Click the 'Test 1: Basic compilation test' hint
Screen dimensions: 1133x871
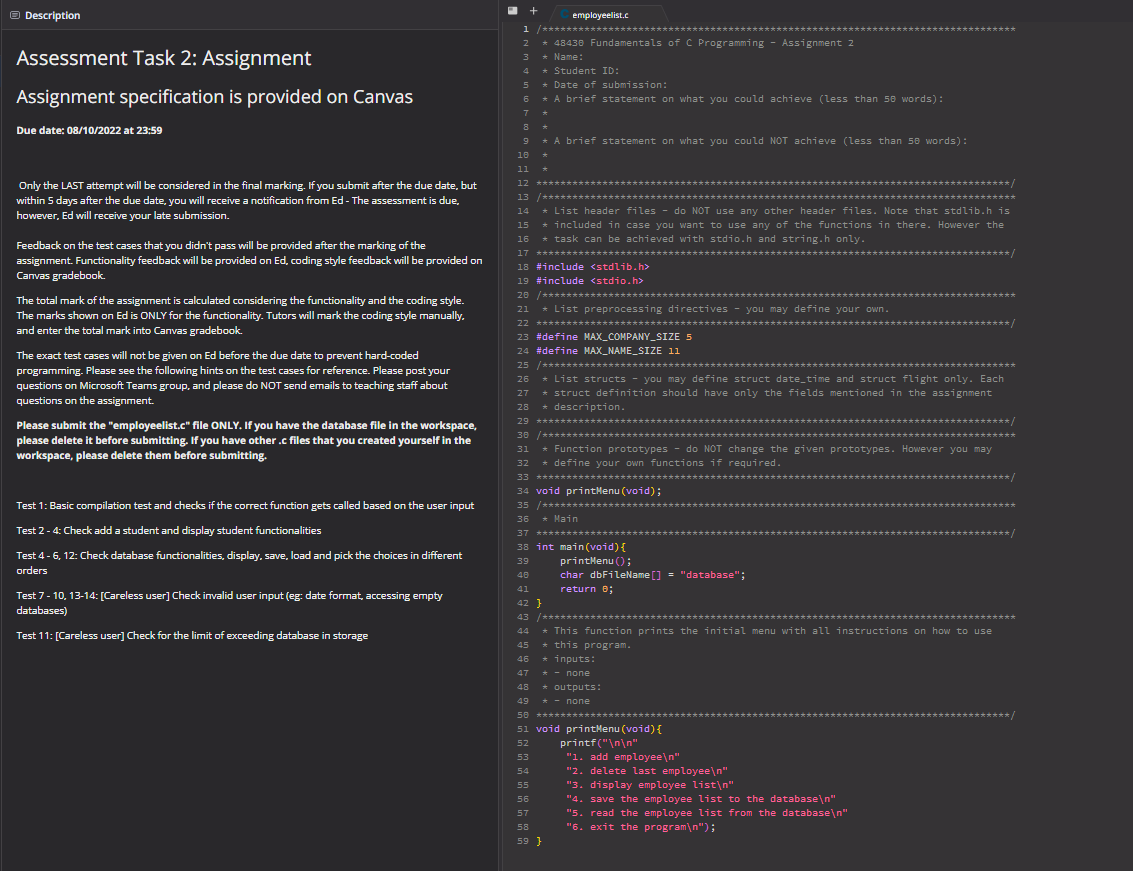[x=246, y=505]
